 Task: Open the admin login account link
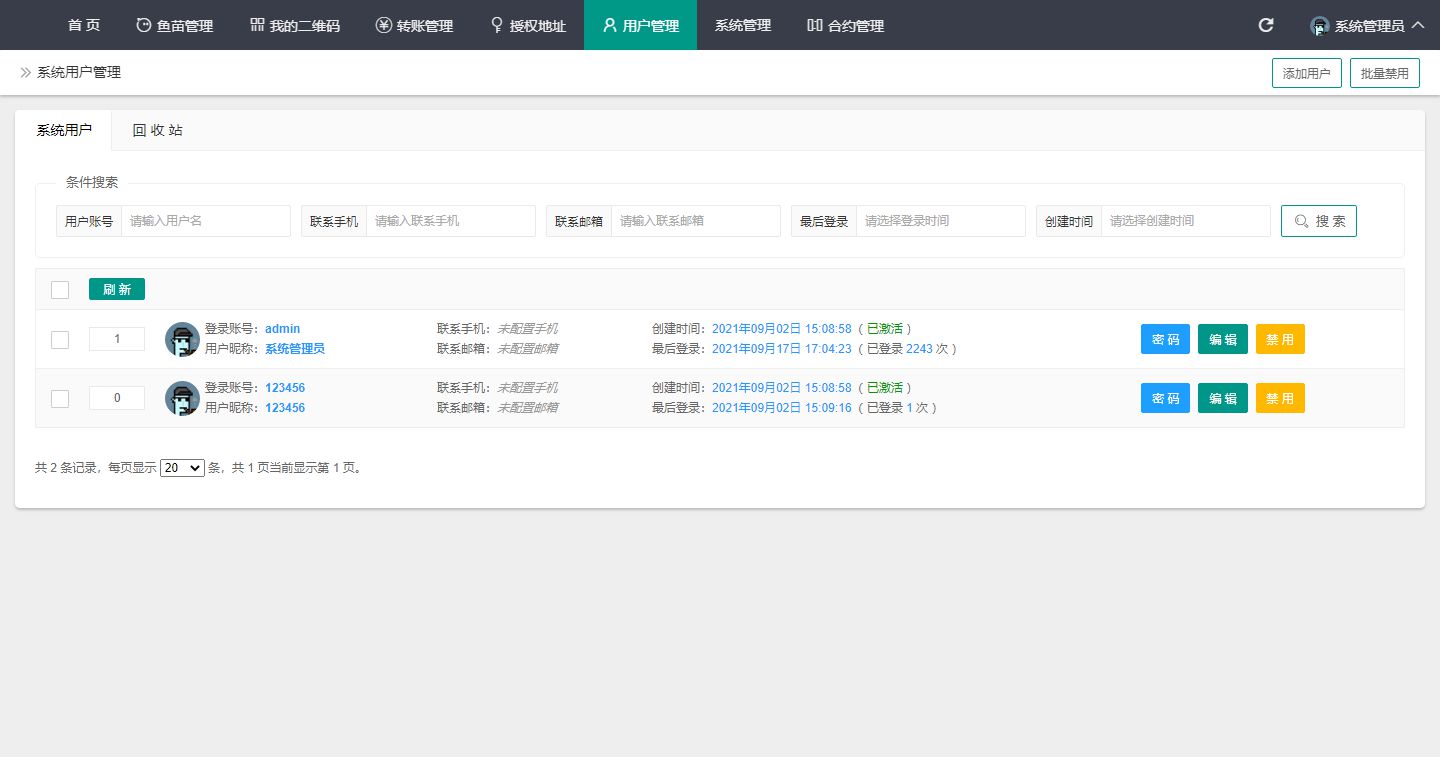coord(282,328)
